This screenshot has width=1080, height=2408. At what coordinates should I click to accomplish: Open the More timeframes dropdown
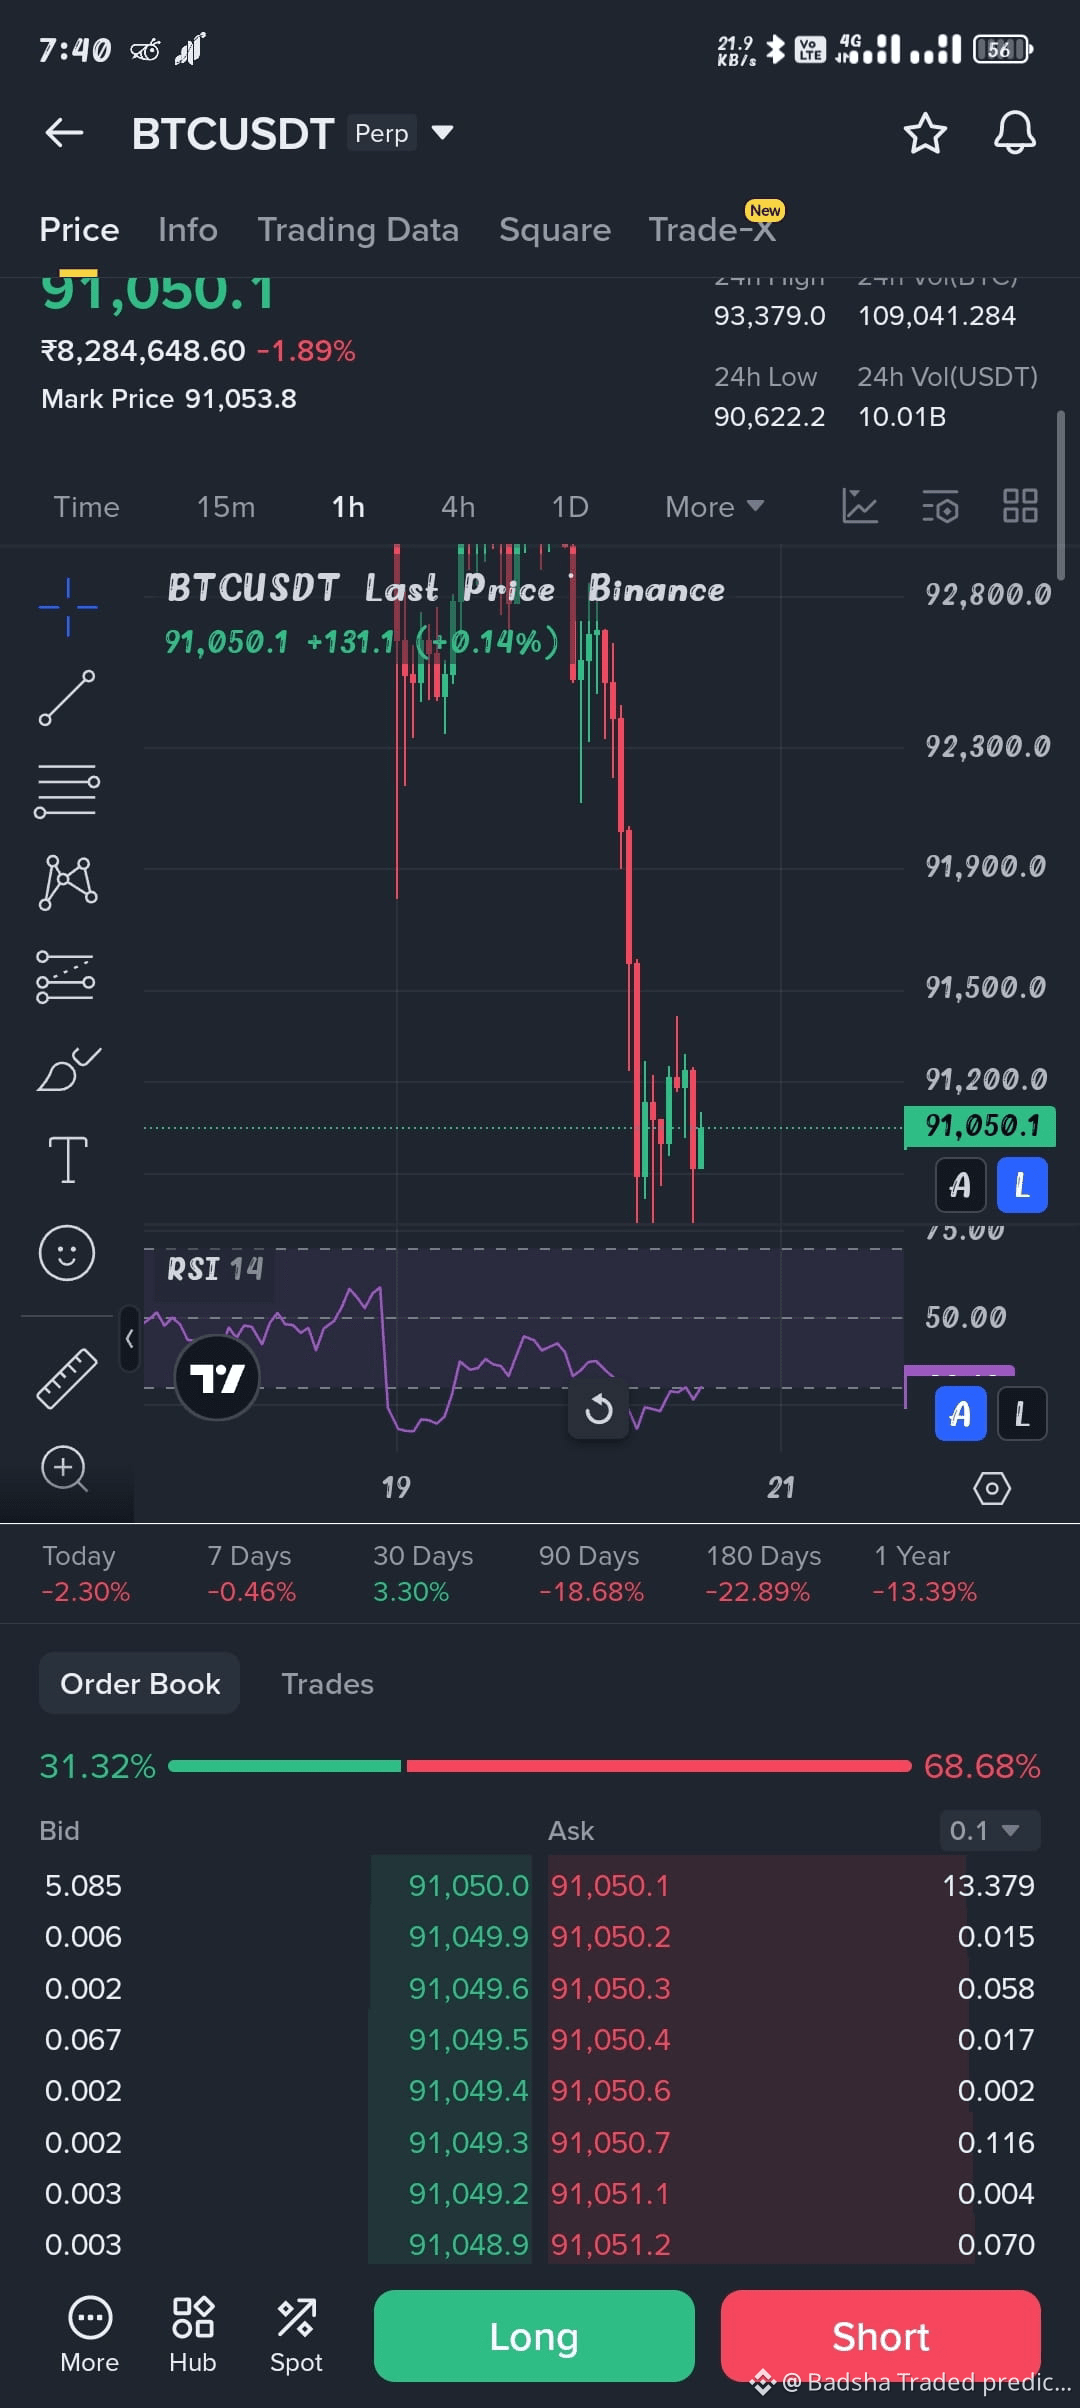(714, 507)
